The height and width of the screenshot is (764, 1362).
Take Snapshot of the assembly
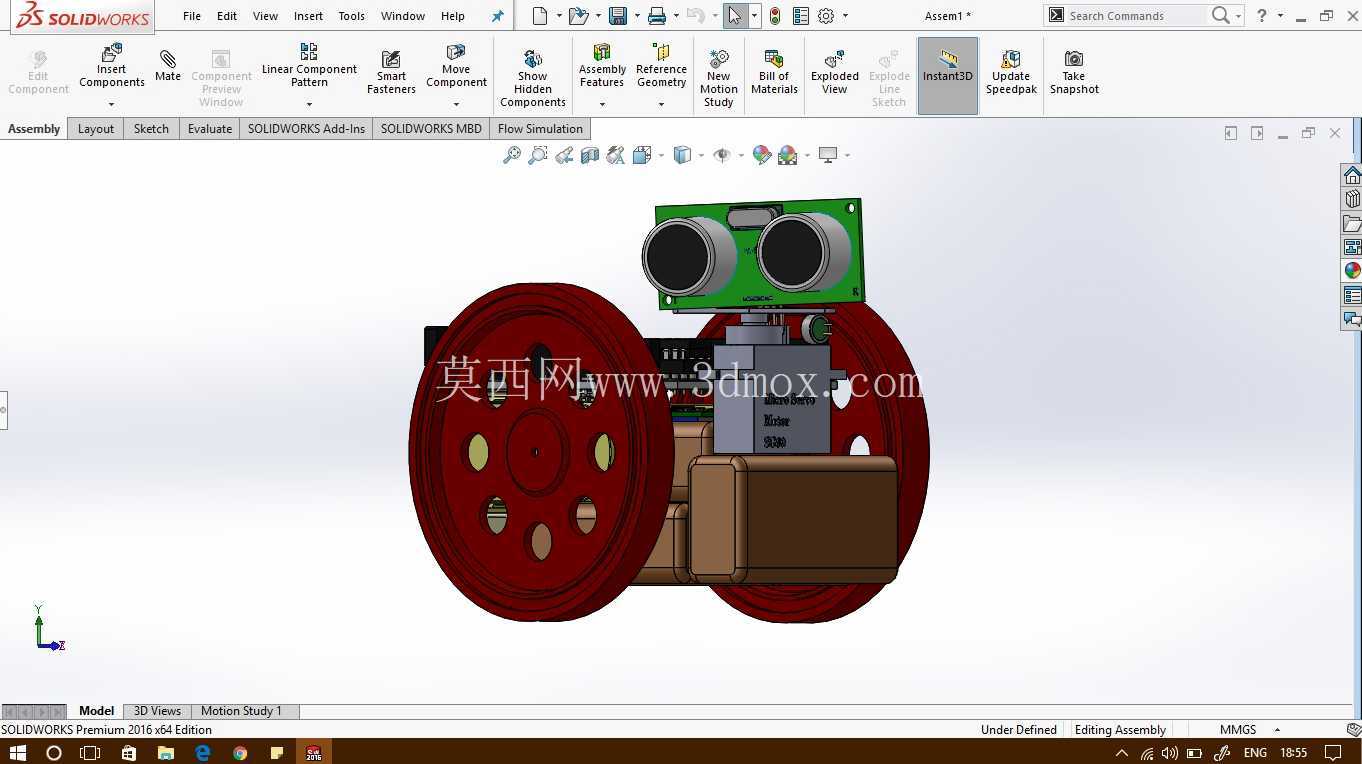tap(1074, 71)
